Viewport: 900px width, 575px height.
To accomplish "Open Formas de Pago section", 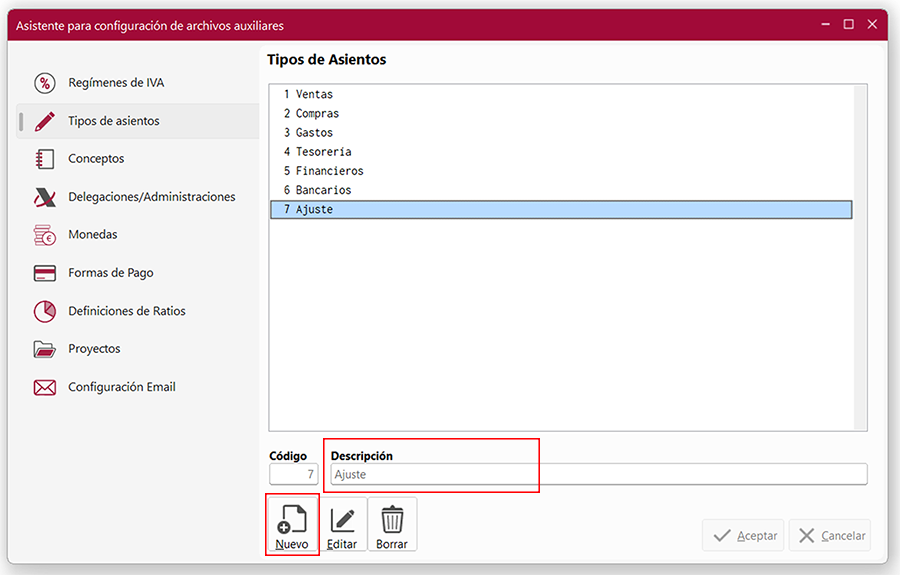I will click(138, 273).
